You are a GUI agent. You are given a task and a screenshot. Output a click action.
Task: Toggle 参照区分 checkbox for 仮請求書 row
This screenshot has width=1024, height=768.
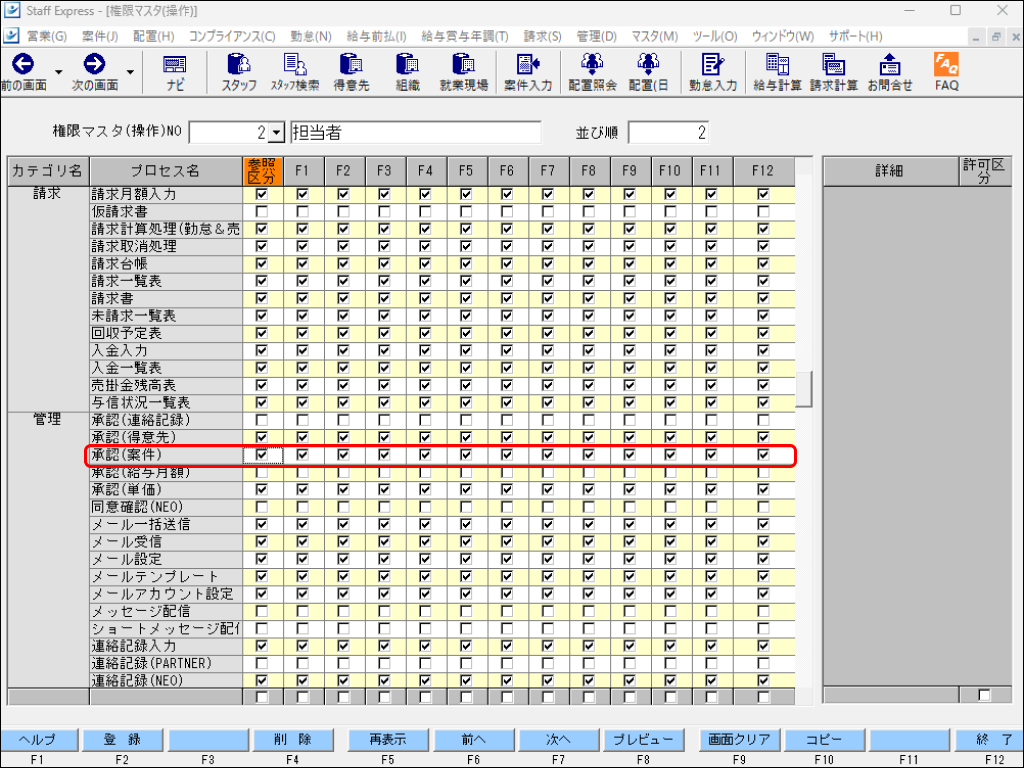click(262, 212)
